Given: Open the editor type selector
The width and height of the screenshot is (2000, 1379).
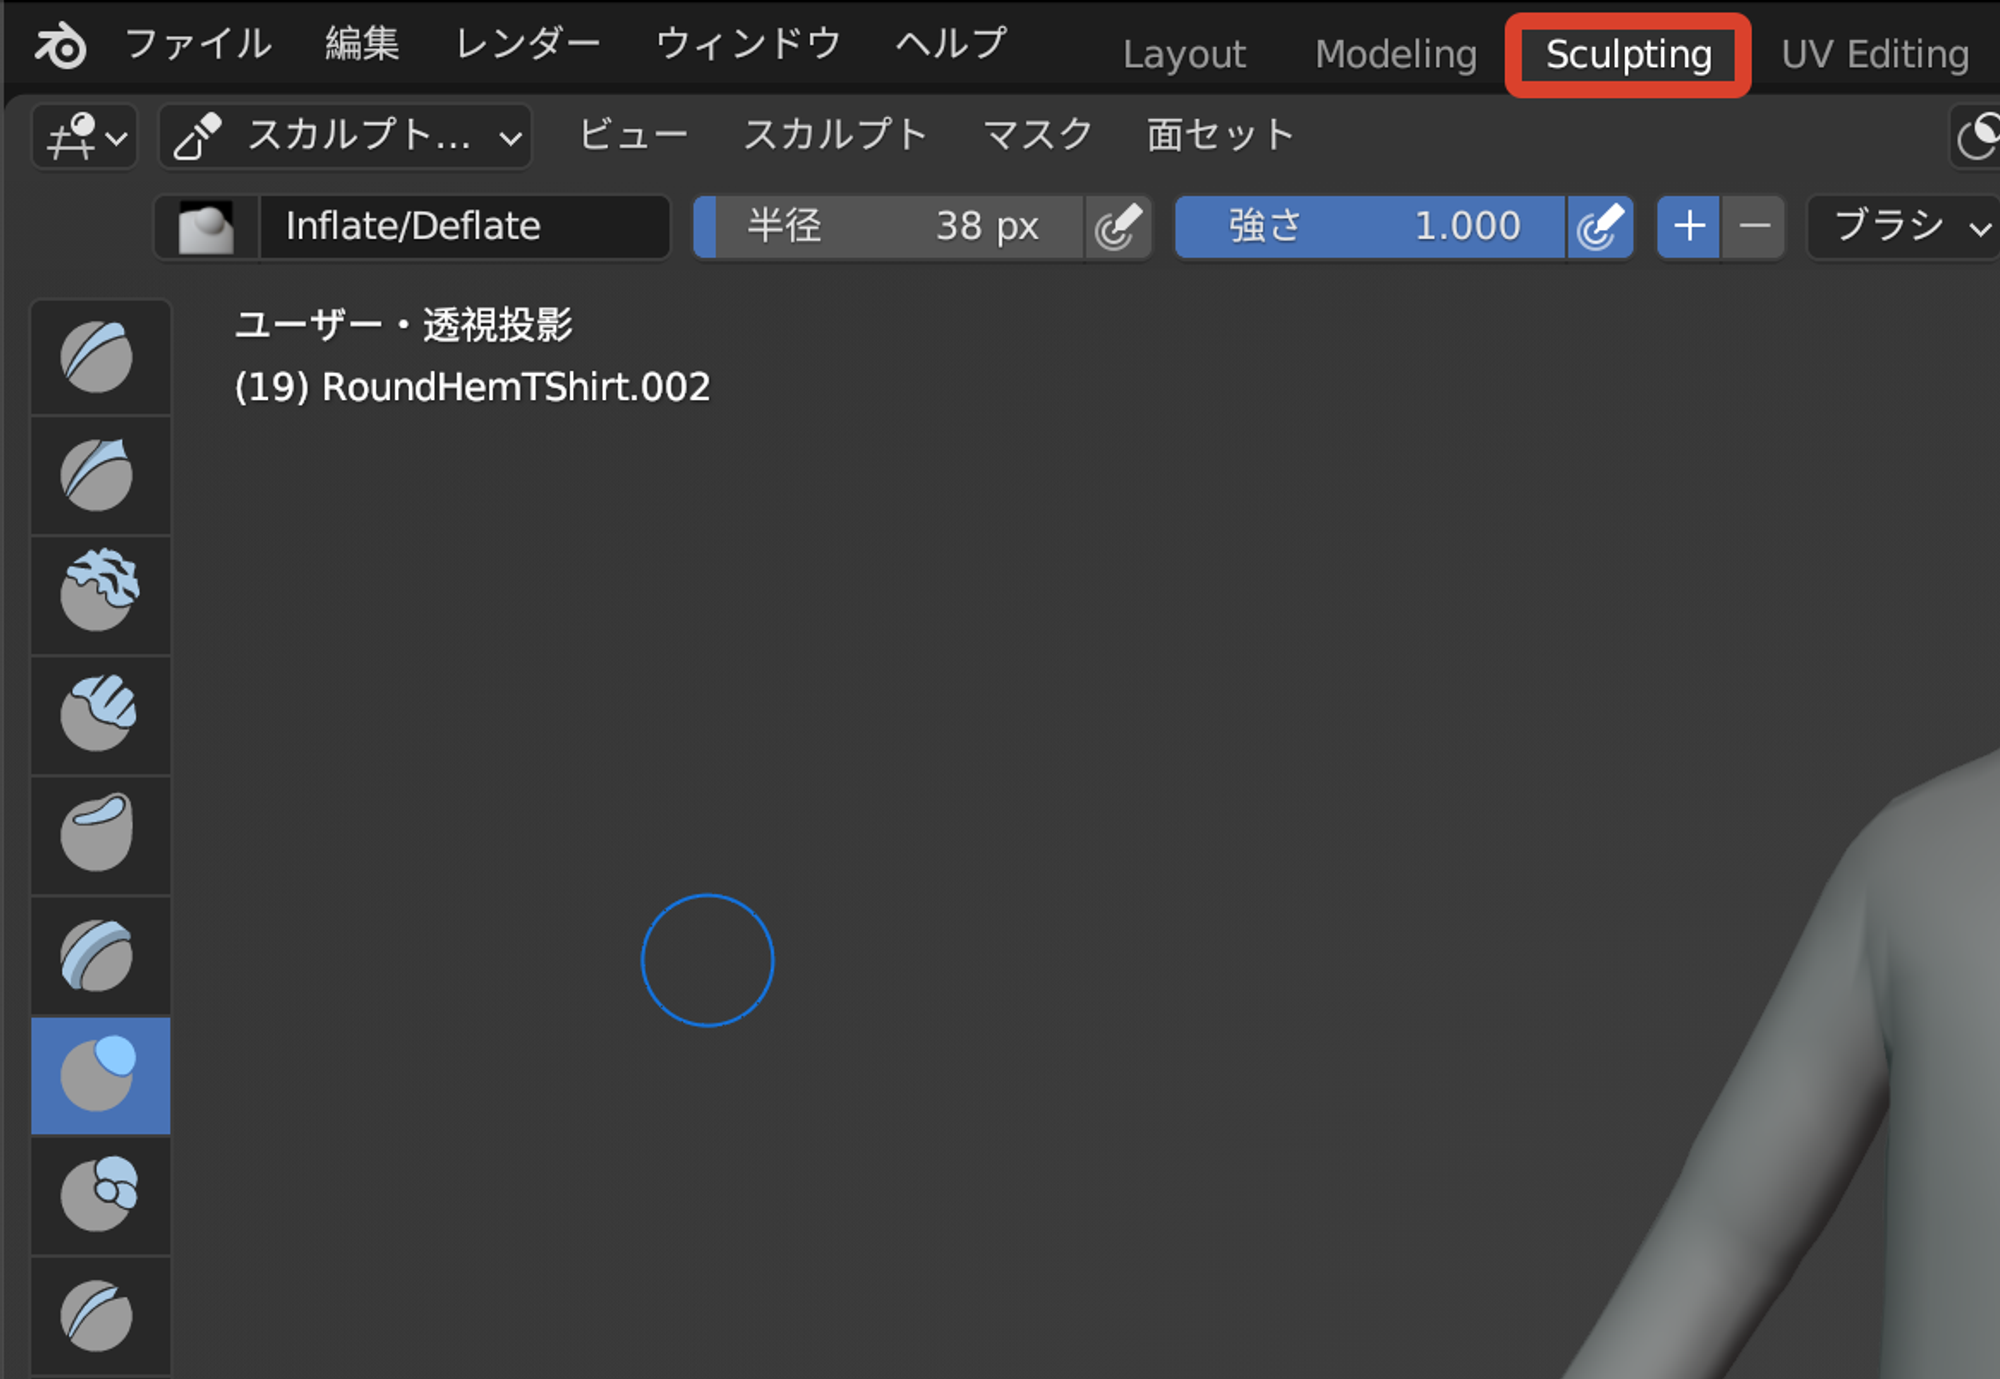Looking at the screenshot, I should (x=85, y=136).
